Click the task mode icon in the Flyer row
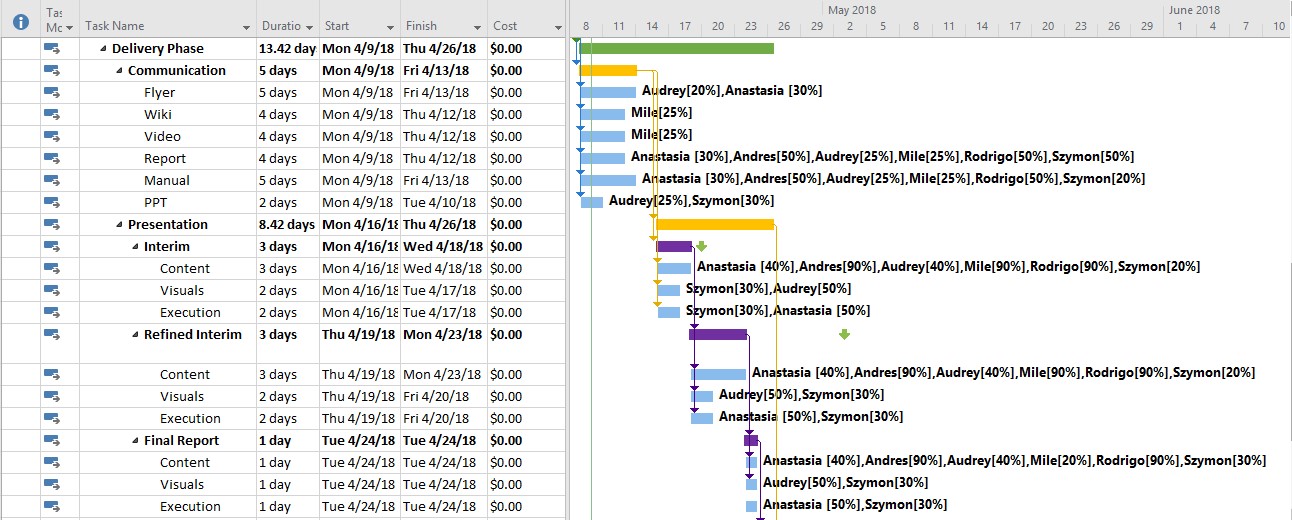 pyautogui.click(x=52, y=92)
